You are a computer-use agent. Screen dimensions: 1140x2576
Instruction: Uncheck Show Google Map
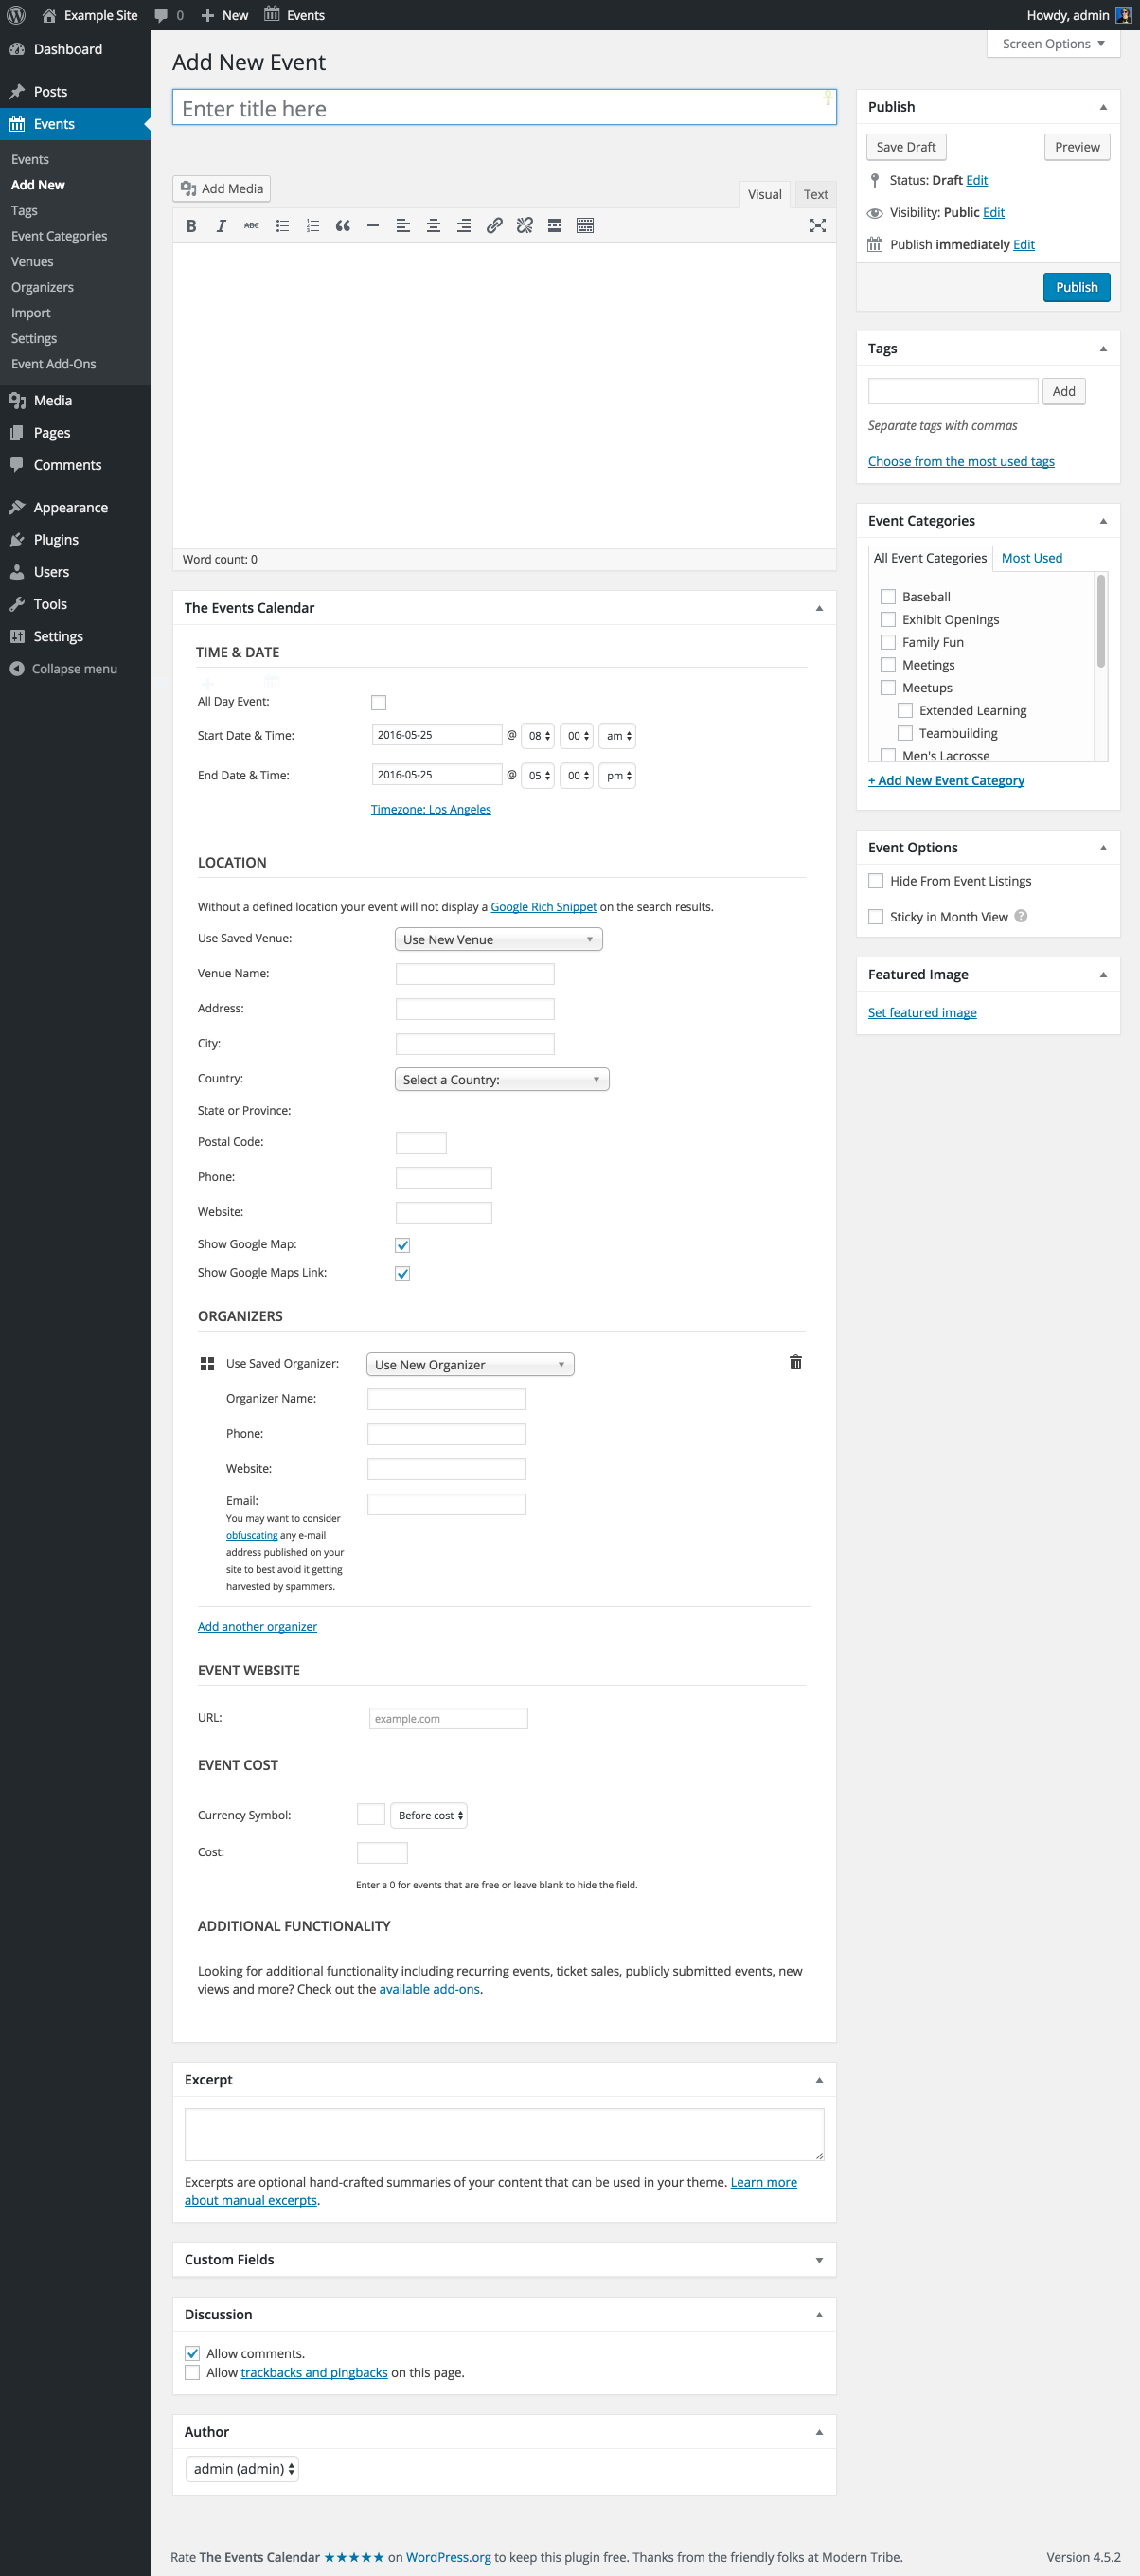click(403, 1245)
